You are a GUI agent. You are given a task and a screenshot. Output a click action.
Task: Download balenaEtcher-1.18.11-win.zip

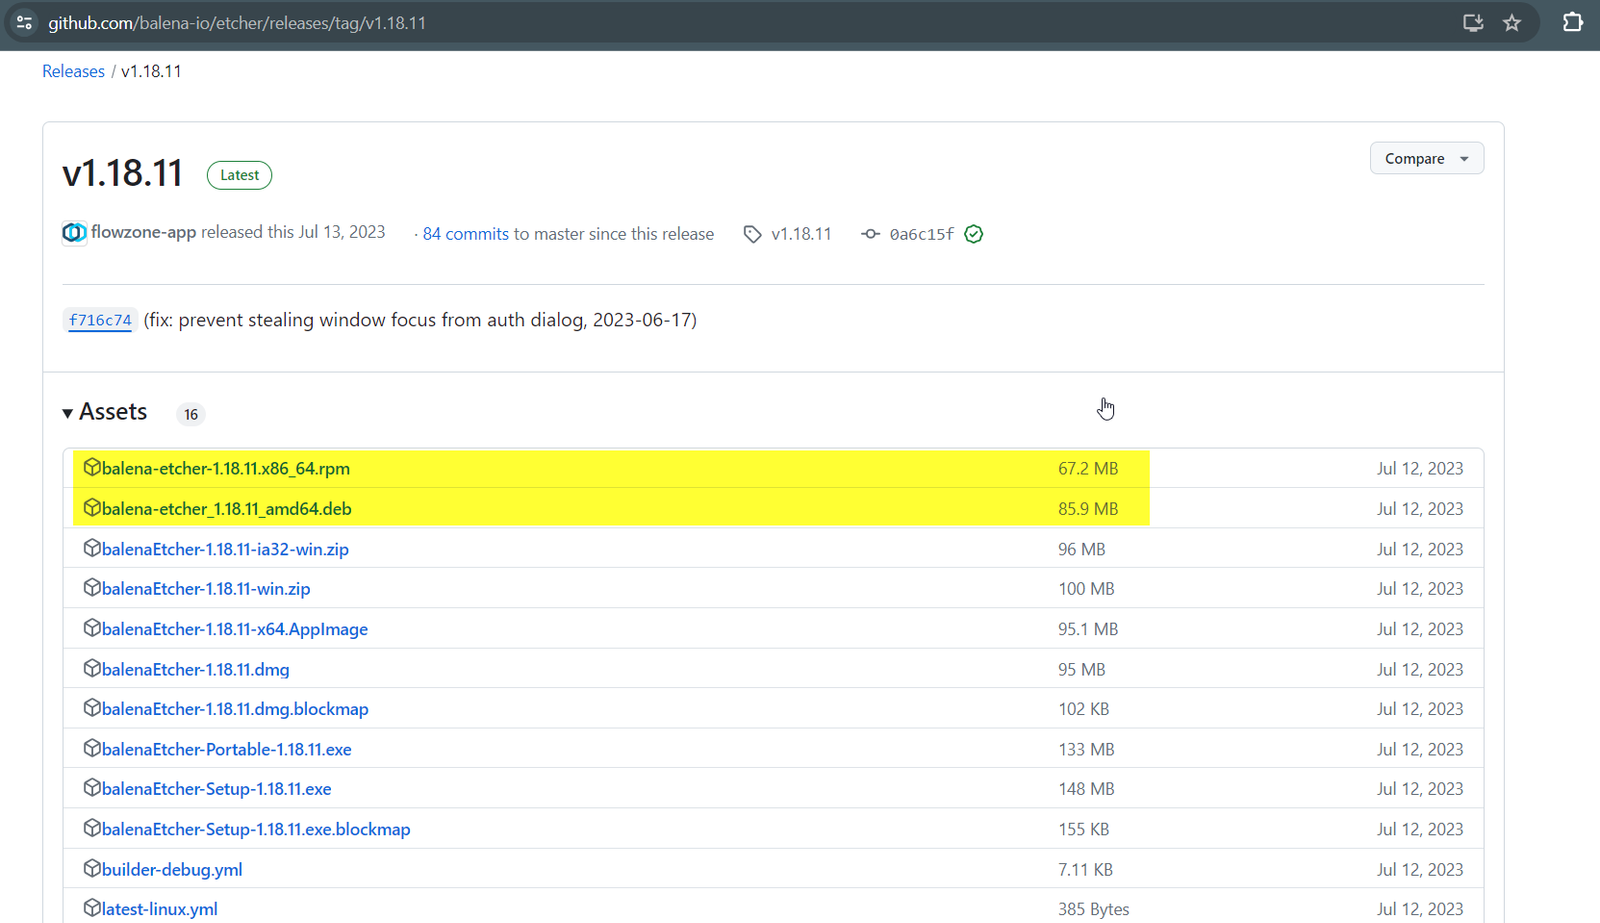pos(206,589)
